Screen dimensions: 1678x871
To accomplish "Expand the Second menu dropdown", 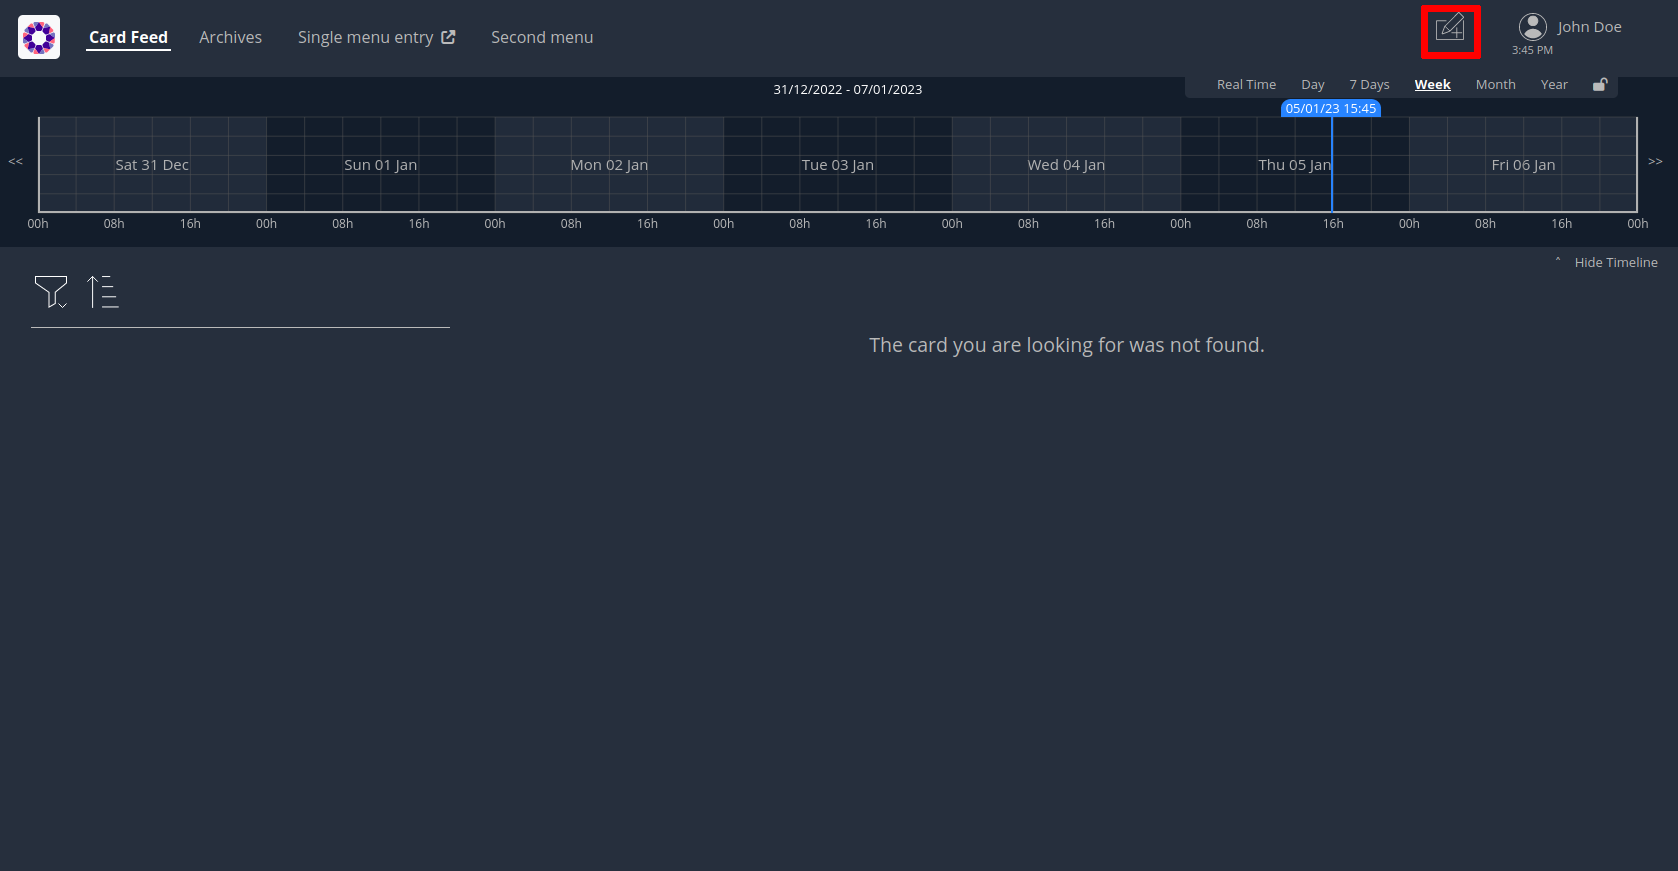I will (542, 37).
